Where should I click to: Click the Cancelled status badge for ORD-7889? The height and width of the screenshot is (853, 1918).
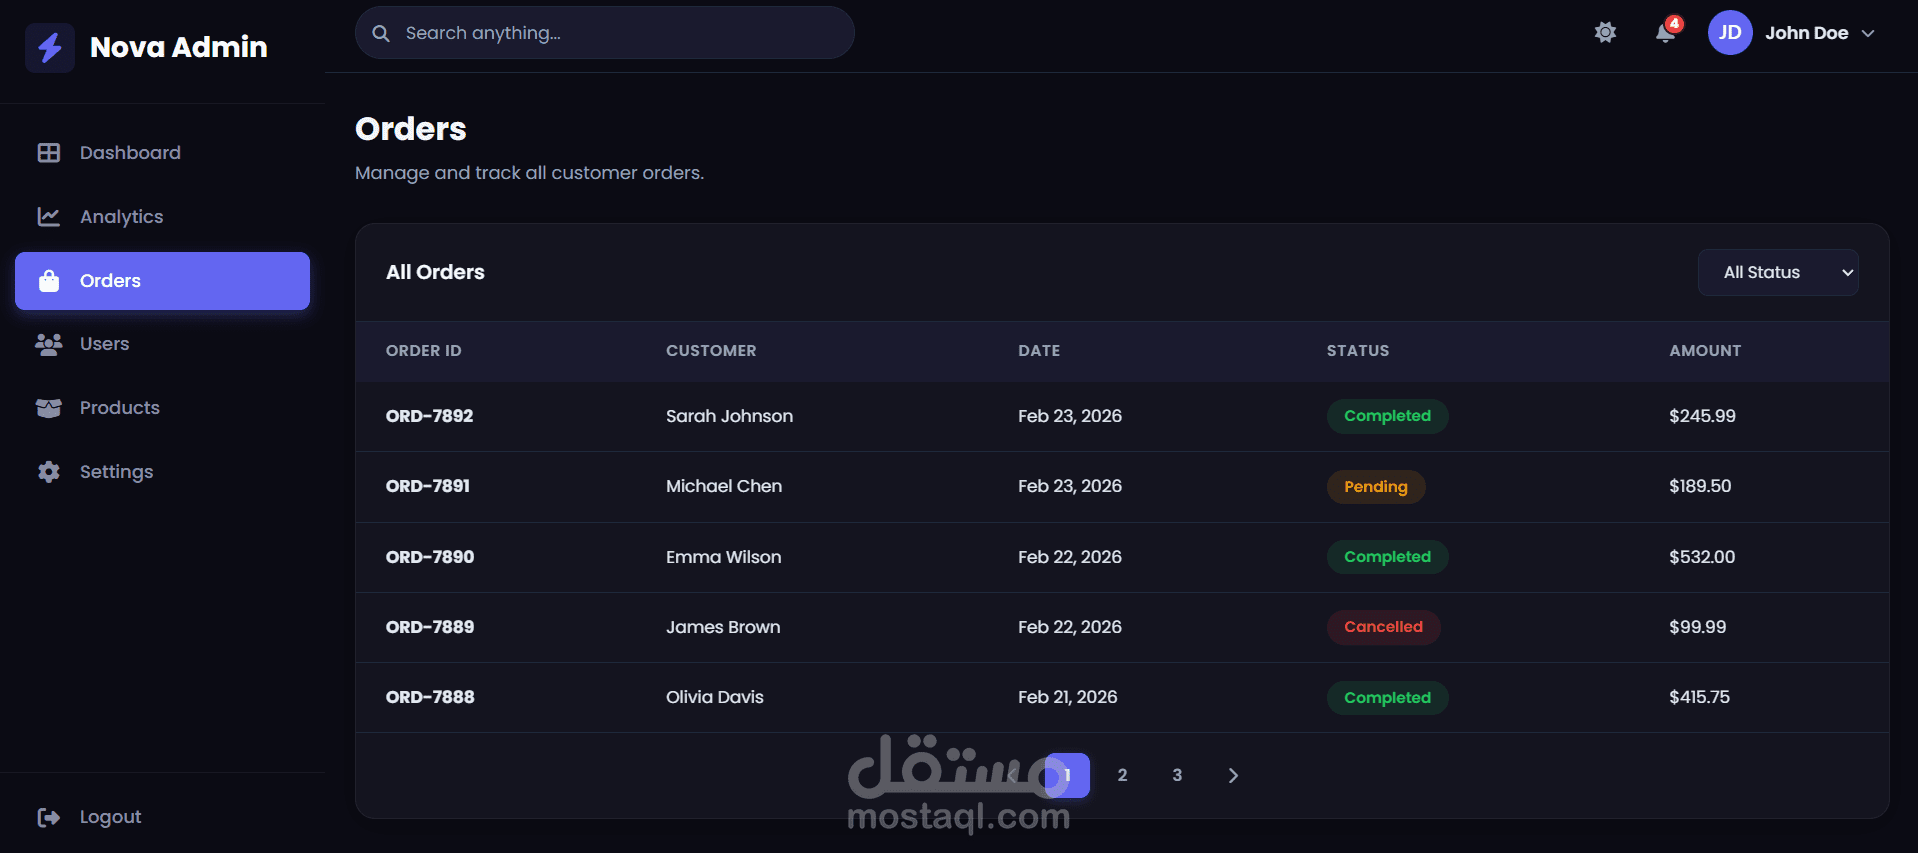1383,627
